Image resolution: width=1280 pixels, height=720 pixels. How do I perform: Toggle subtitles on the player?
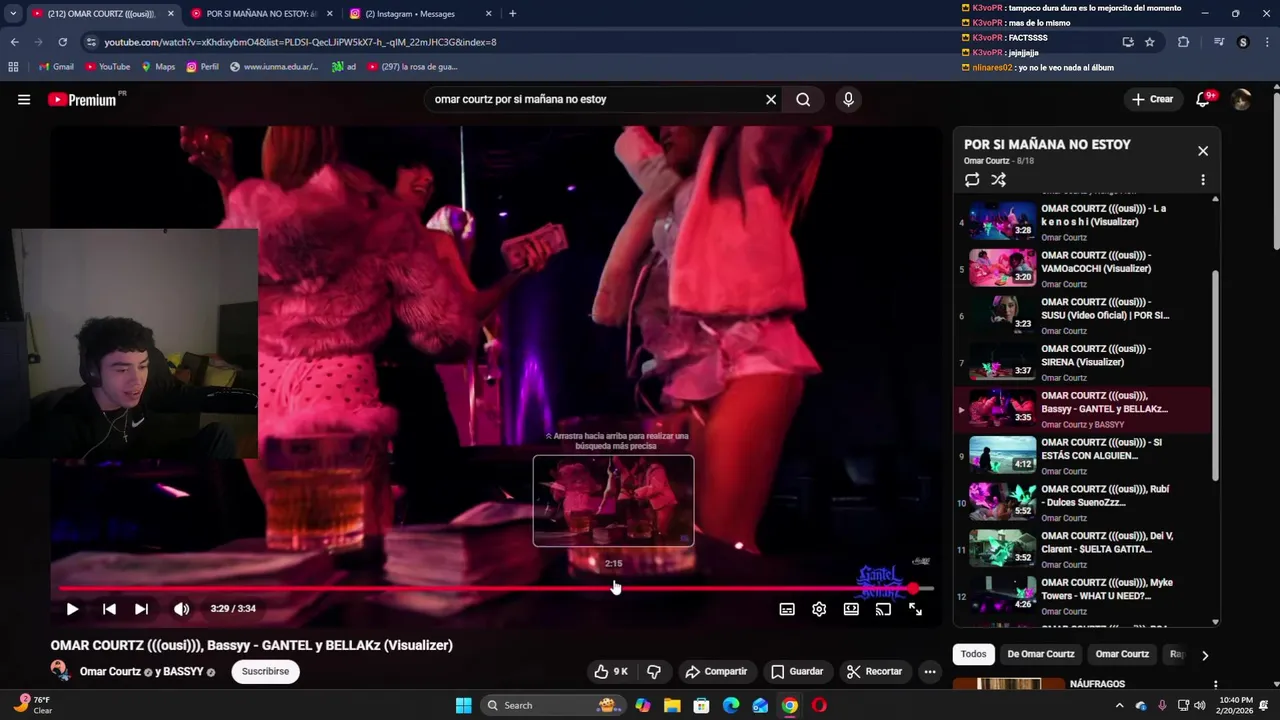click(787, 609)
